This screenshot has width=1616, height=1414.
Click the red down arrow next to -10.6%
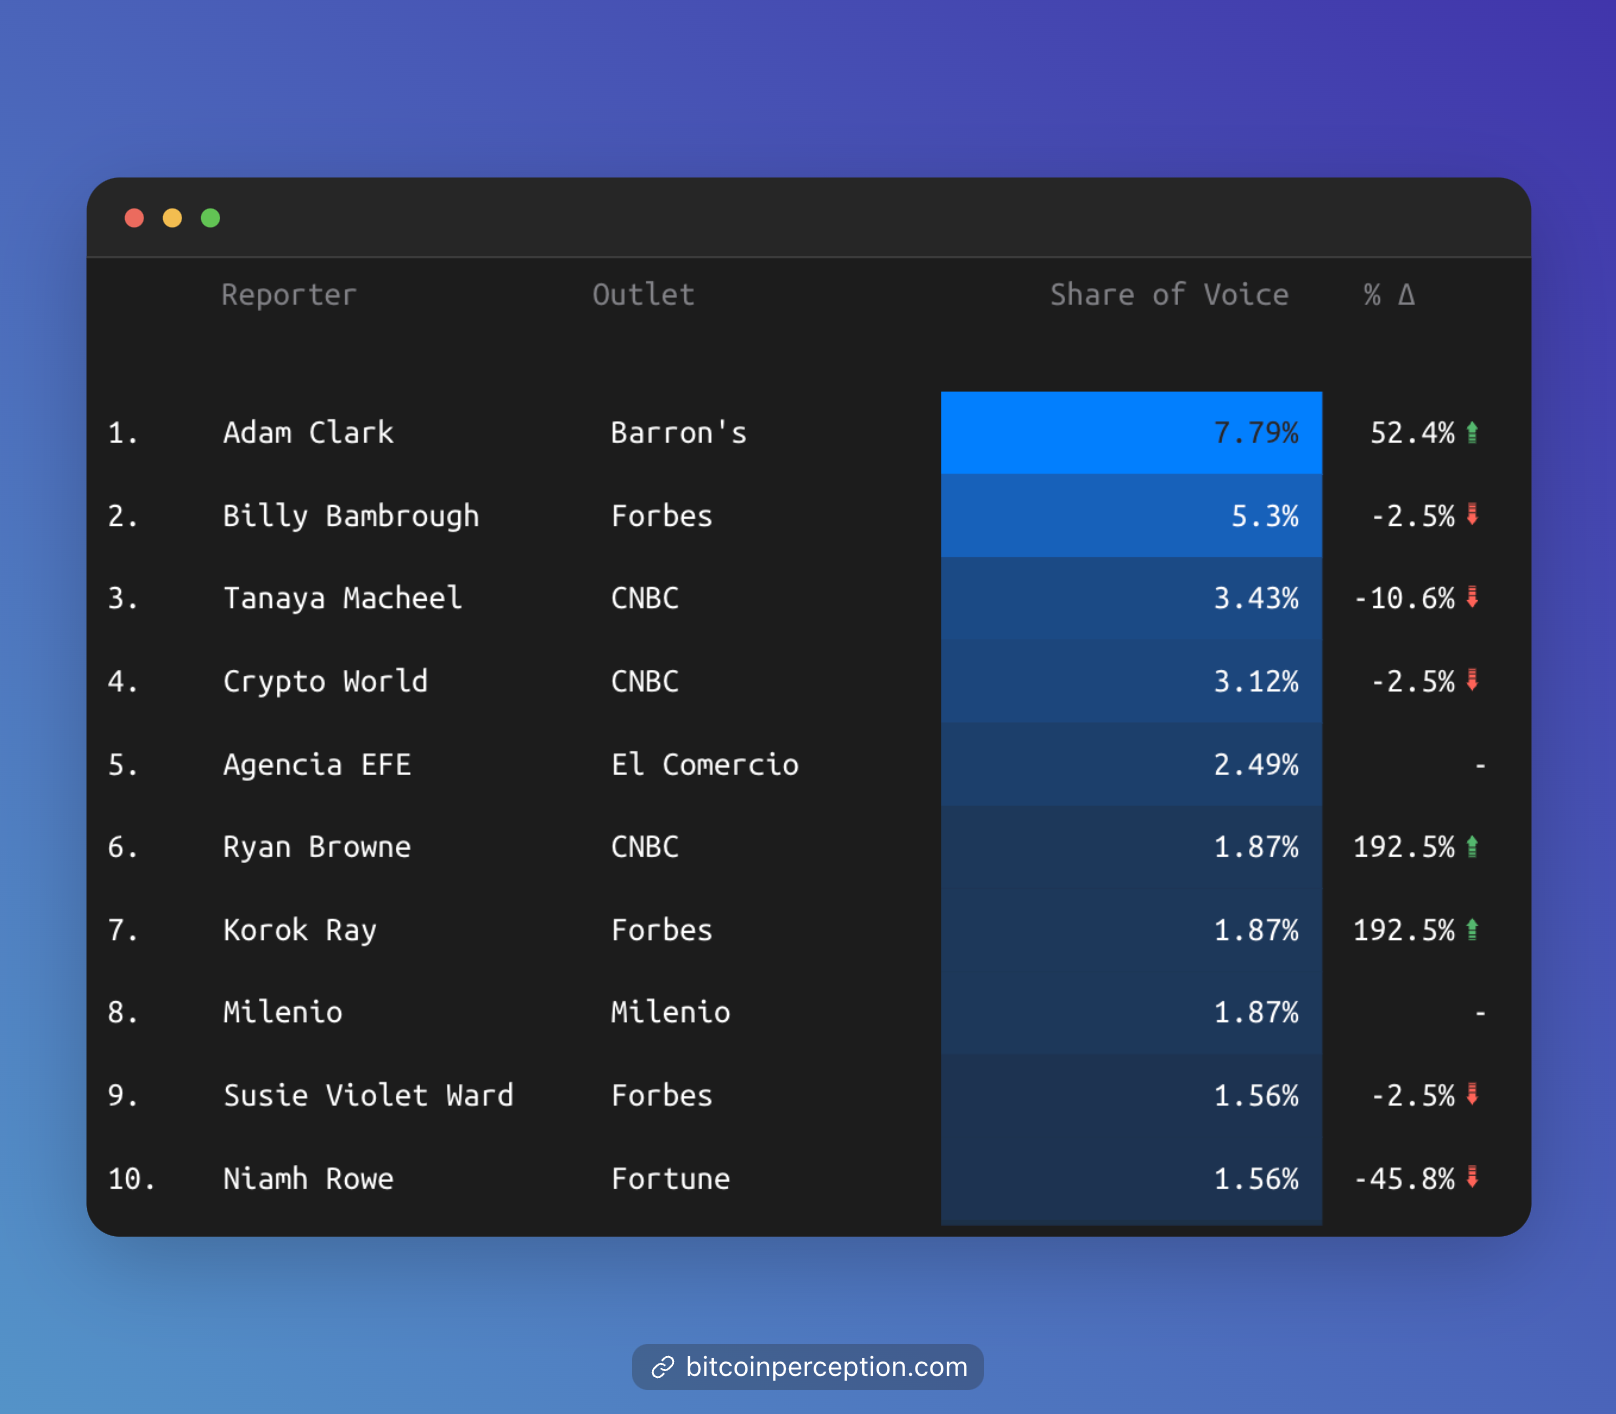click(x=1472, y=598)
